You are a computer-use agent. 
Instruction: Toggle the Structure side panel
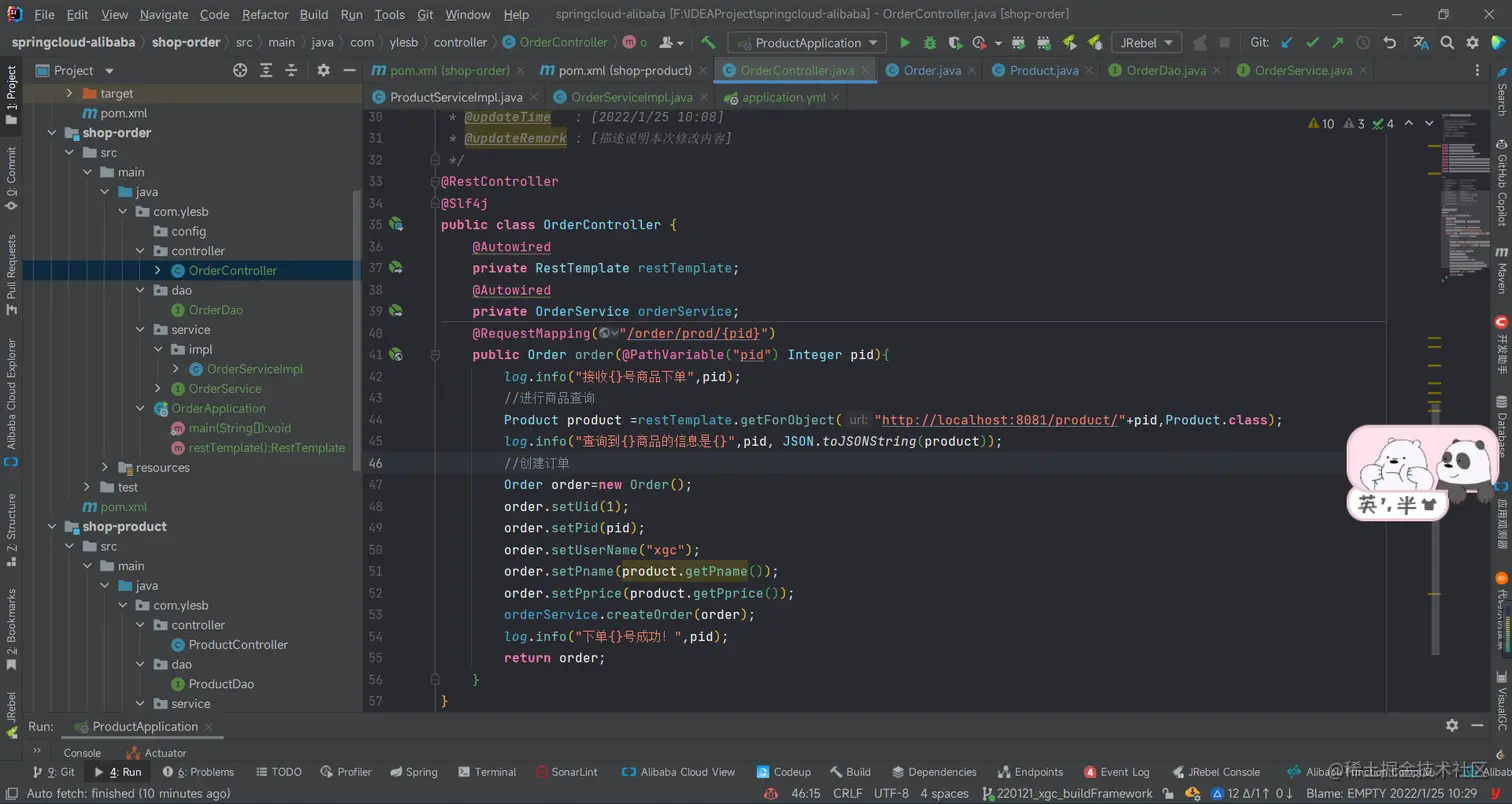[x=11, y=522]
